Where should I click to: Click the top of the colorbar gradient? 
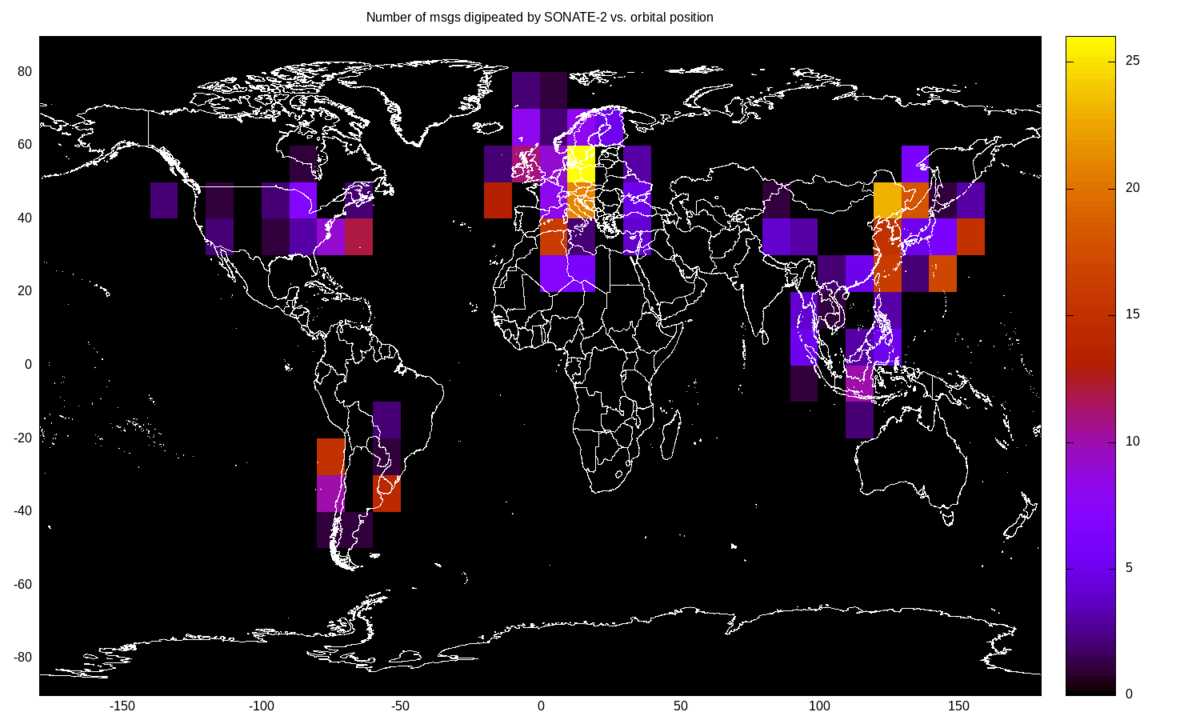point(1090,45)
